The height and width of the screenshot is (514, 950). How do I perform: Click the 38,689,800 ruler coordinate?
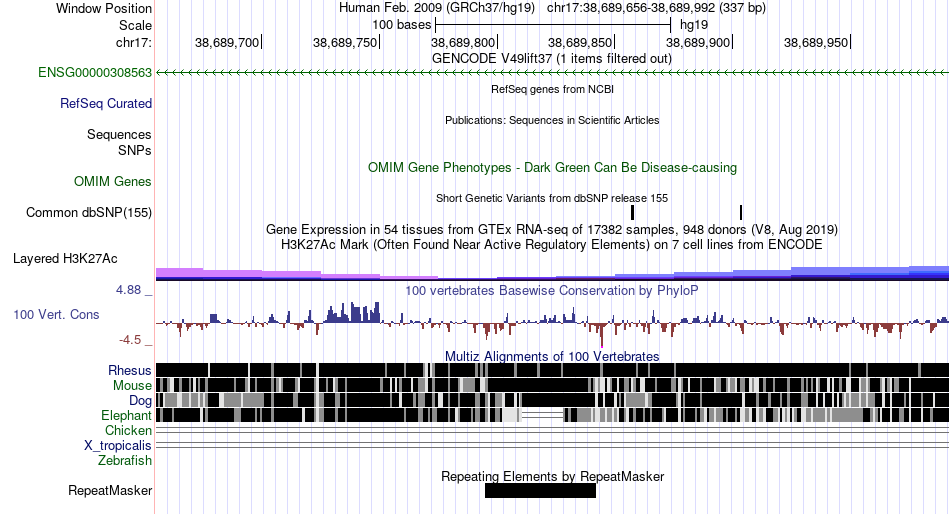pyautogui.click(x=463, y=42)
